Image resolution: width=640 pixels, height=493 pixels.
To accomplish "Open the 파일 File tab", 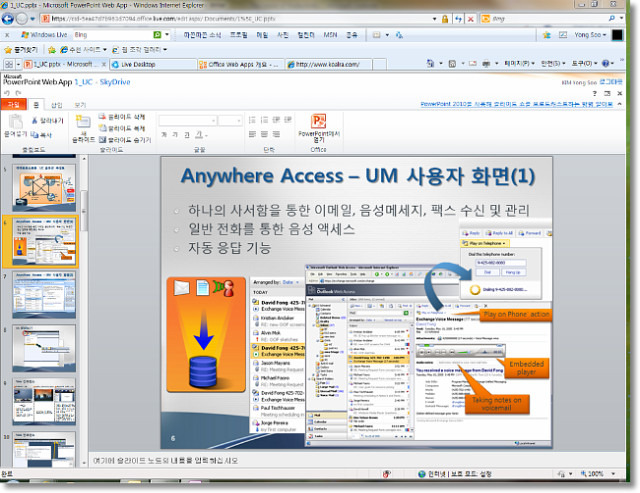I will [13, 104].
